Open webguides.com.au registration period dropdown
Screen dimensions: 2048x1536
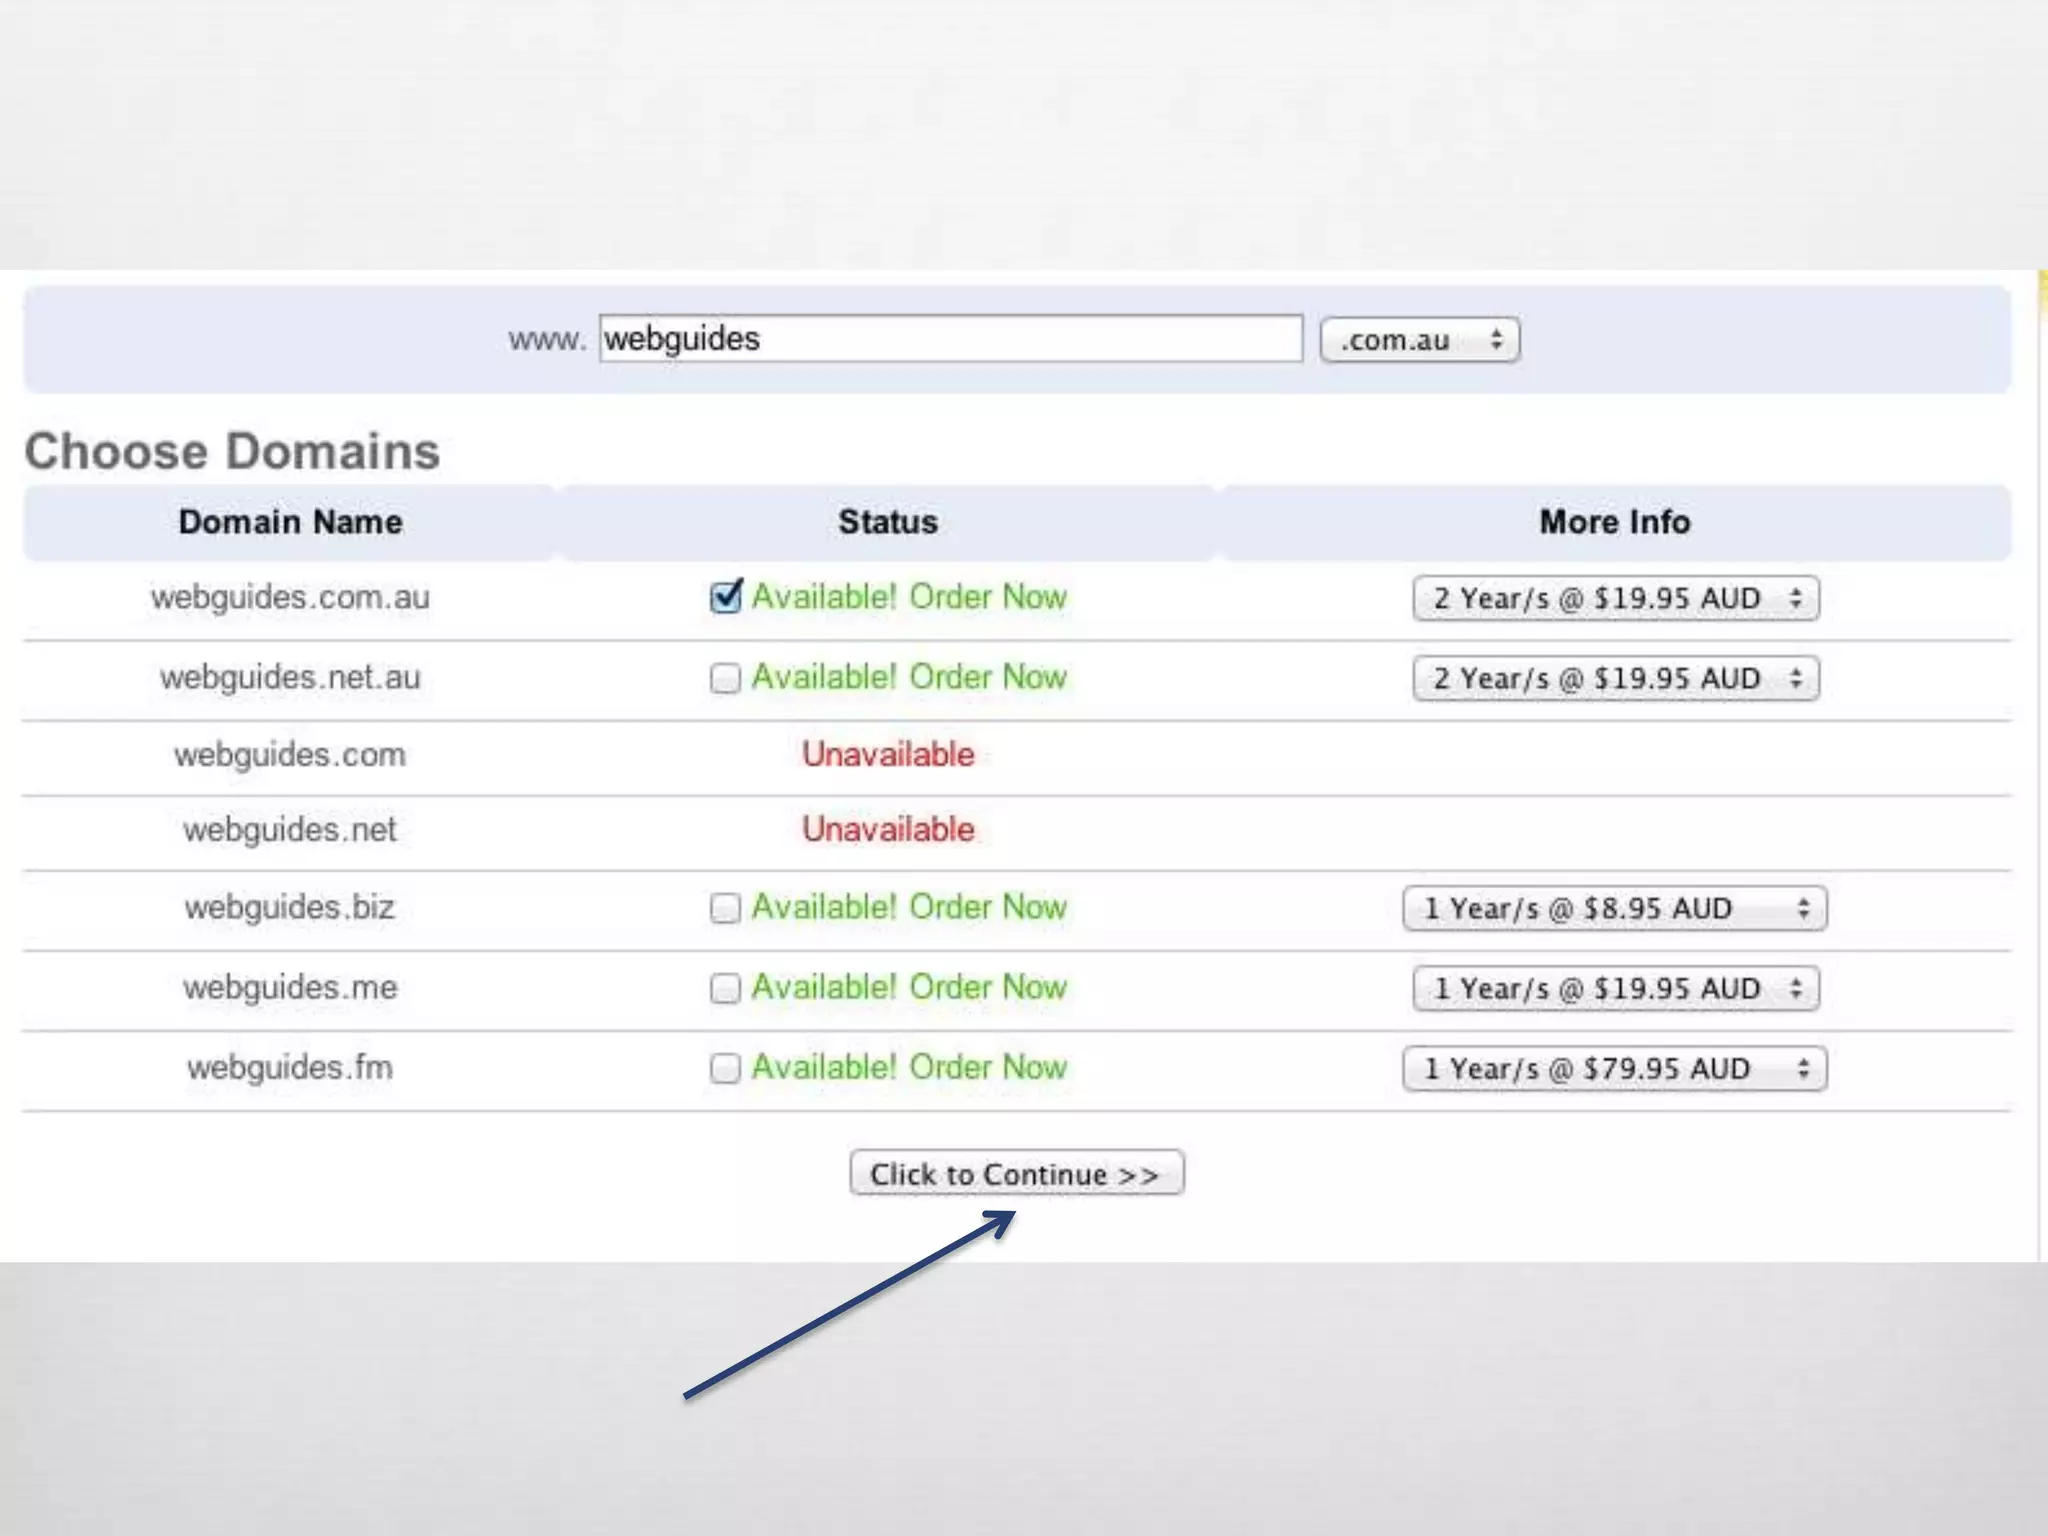coord(1615,598)
